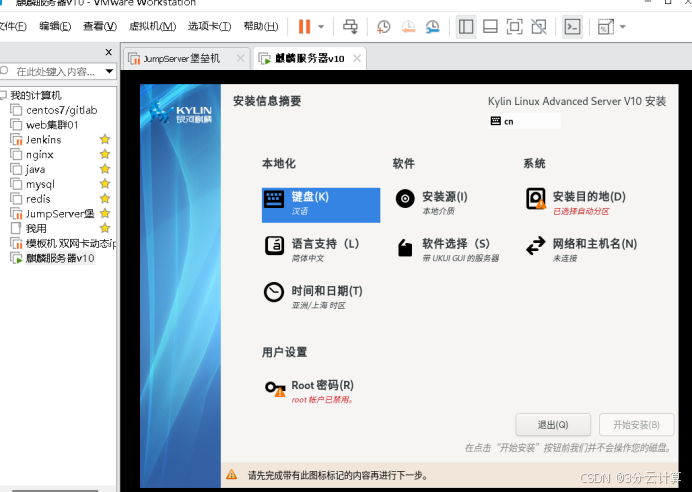
Task: Click the pause virtual machine toolbar icon
Action: [x=304, y=27]
